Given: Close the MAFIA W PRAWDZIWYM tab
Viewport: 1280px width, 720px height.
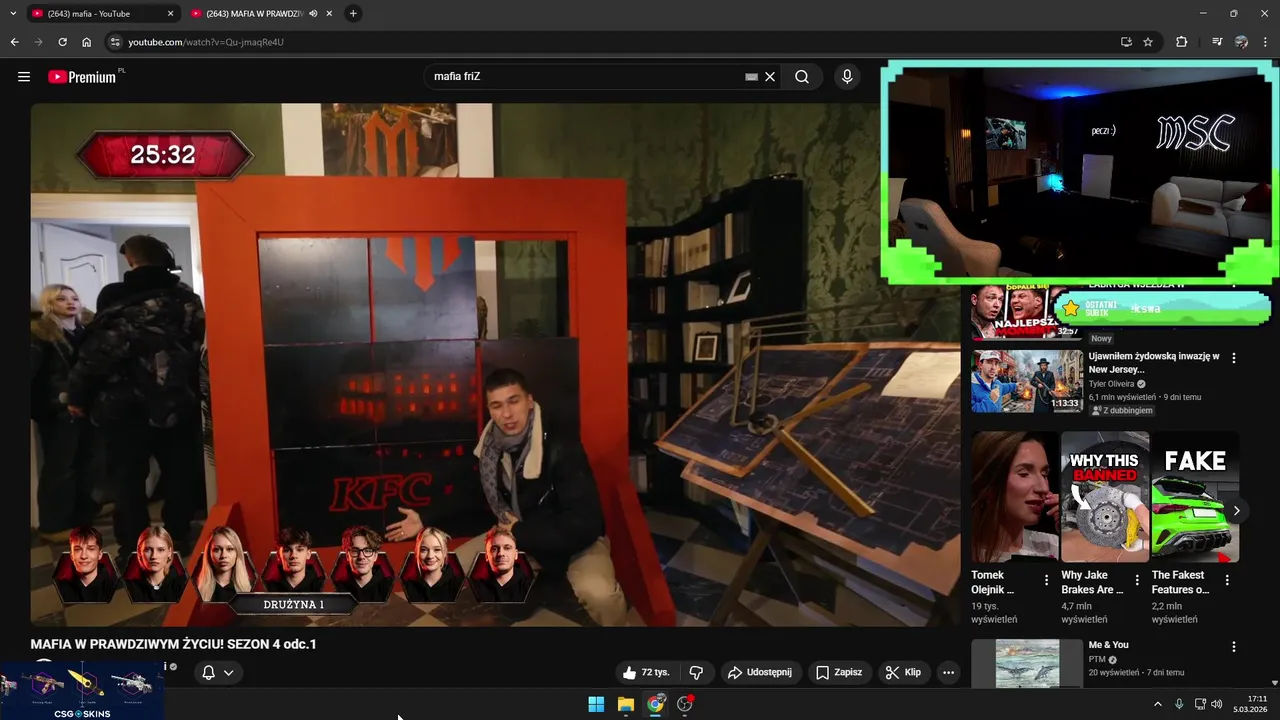Looking at the screenshot, I should [x=329, y=14].
